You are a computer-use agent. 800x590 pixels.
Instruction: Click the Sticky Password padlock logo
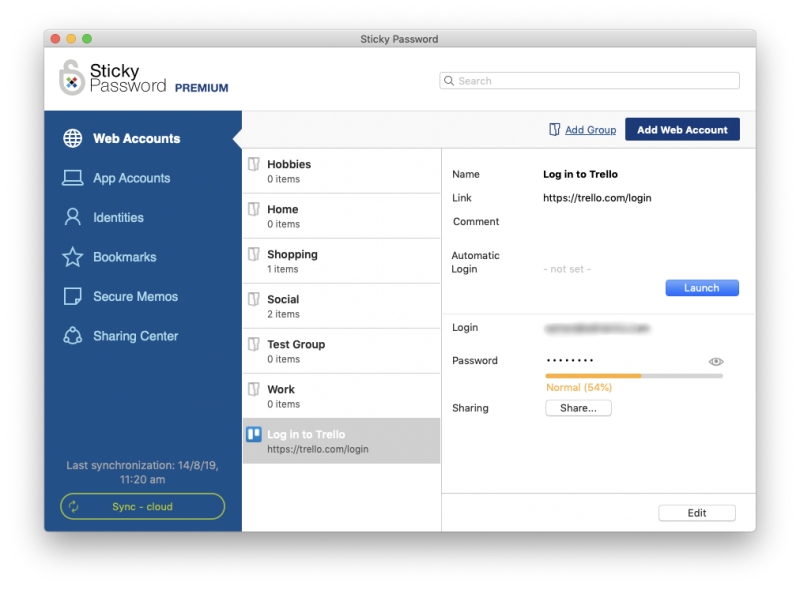[x=71, y=78]
